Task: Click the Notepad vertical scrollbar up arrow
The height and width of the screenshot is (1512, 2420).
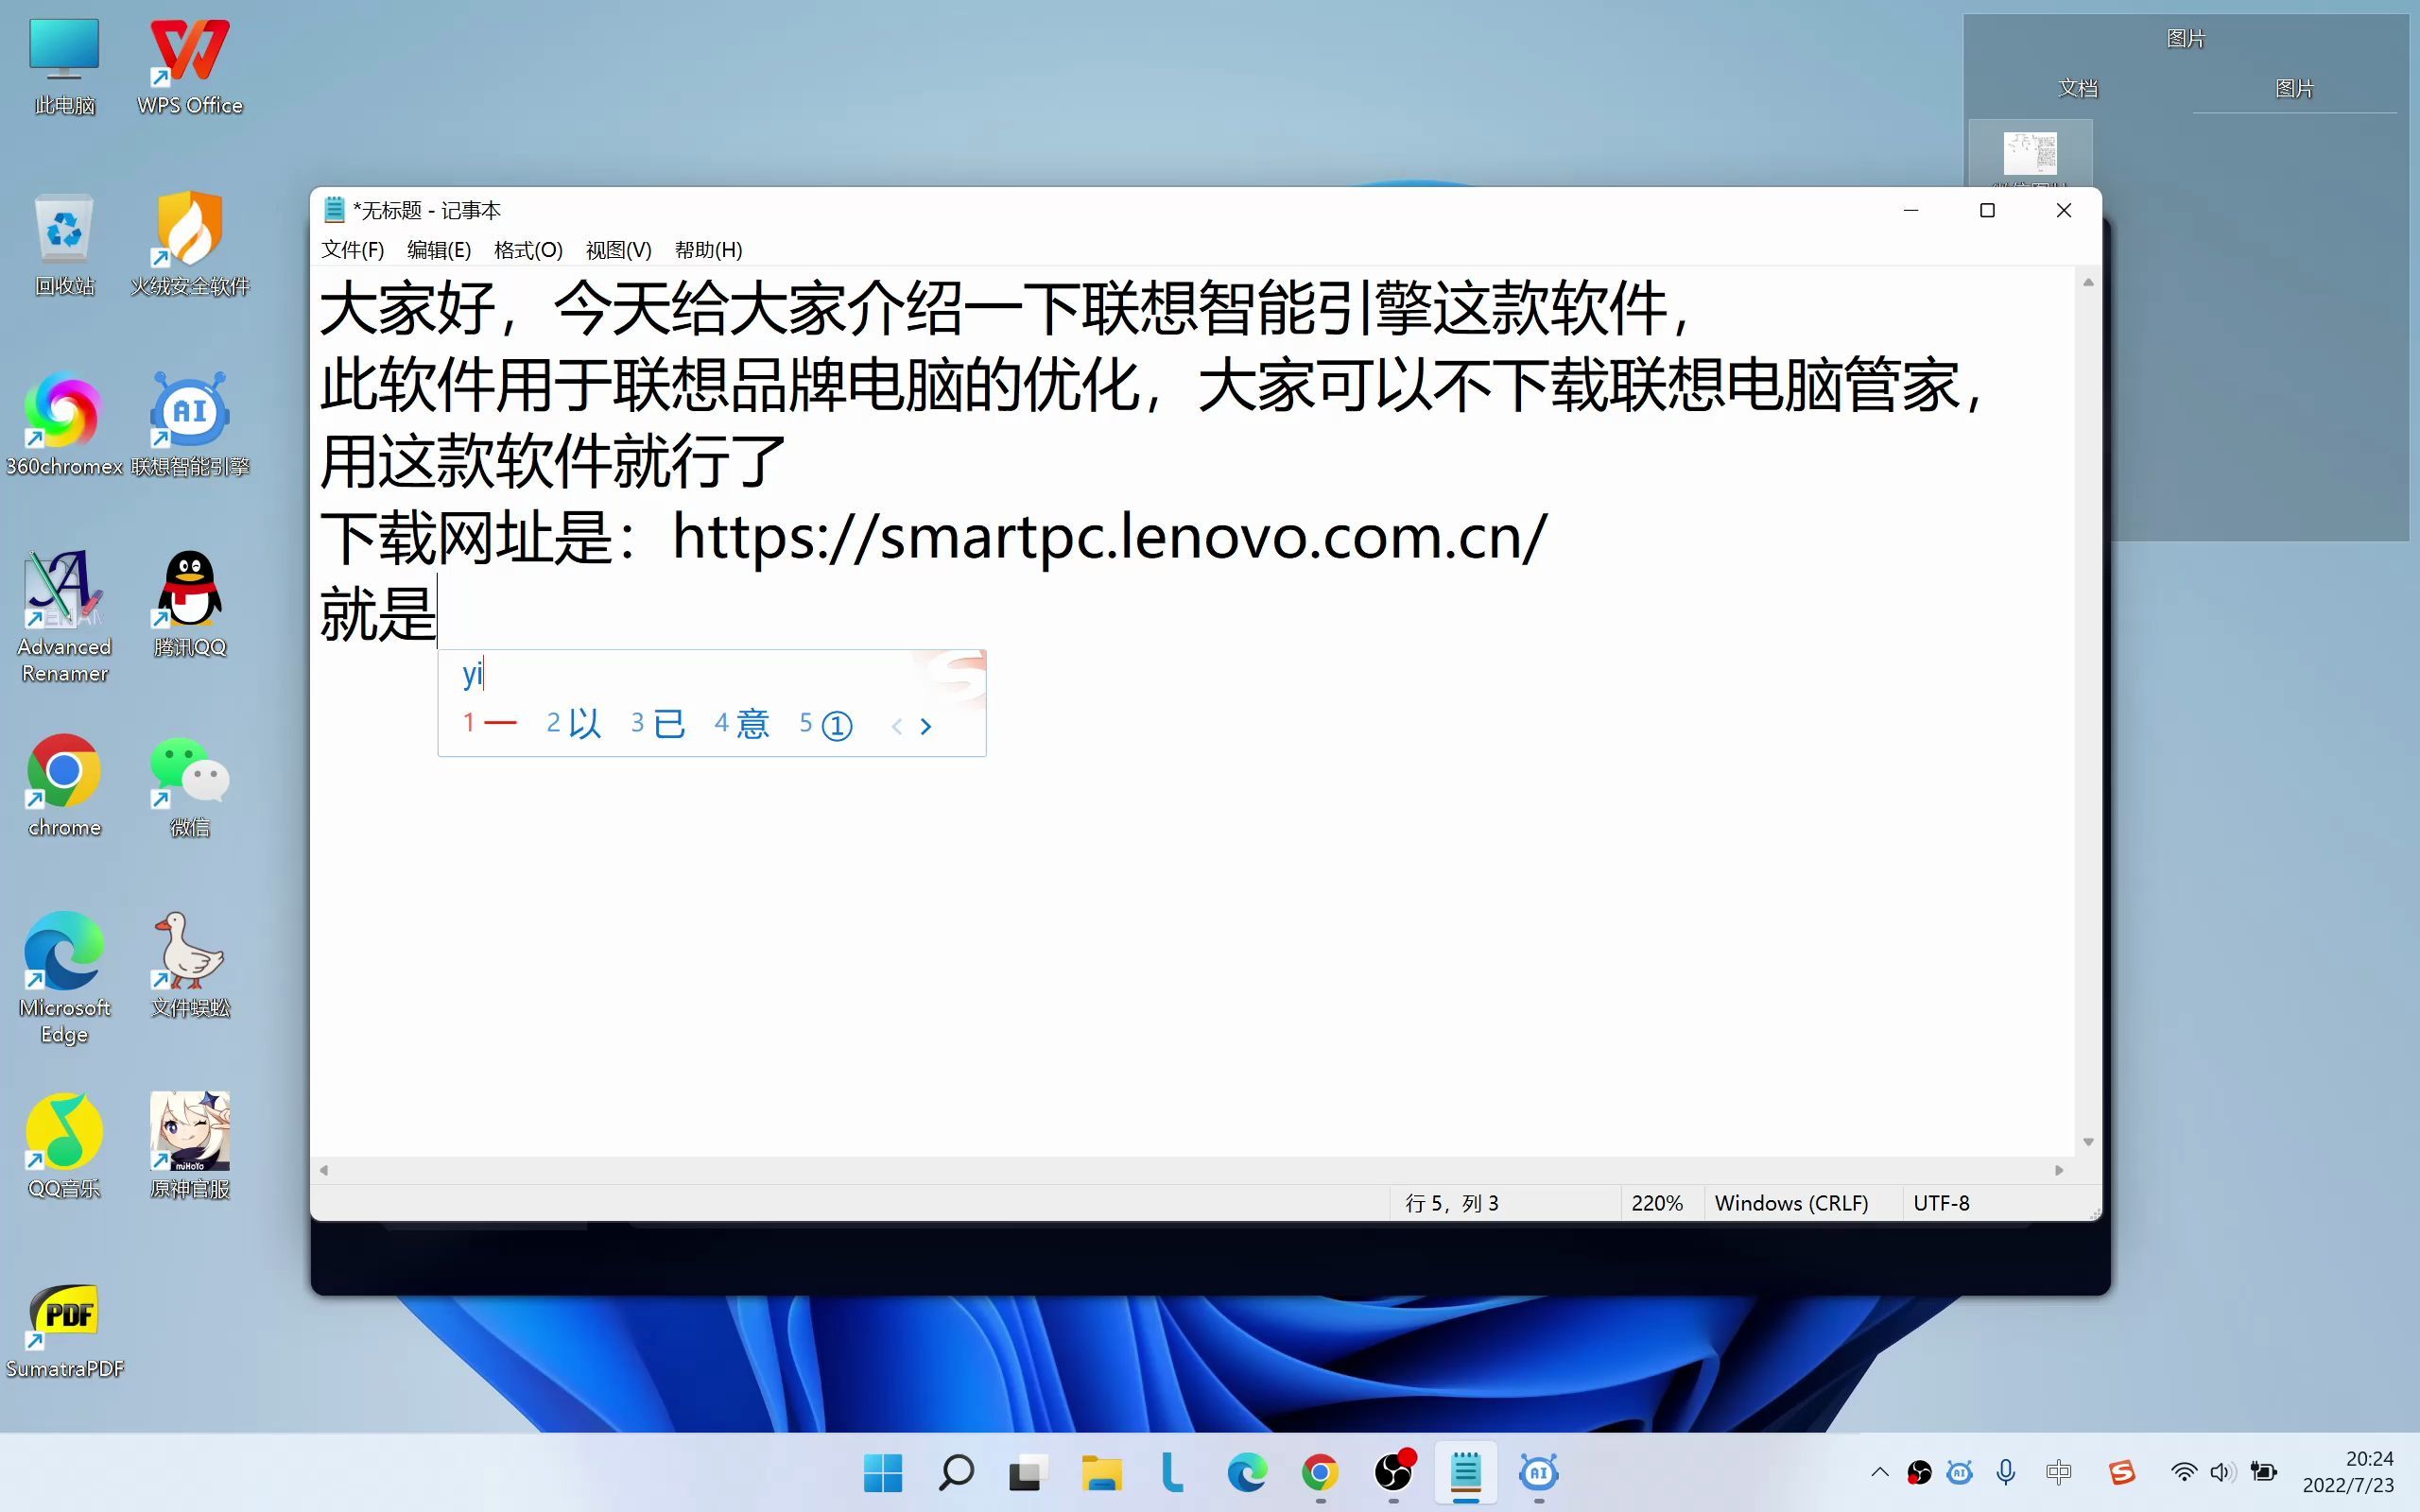Action: click(2088, 283)
